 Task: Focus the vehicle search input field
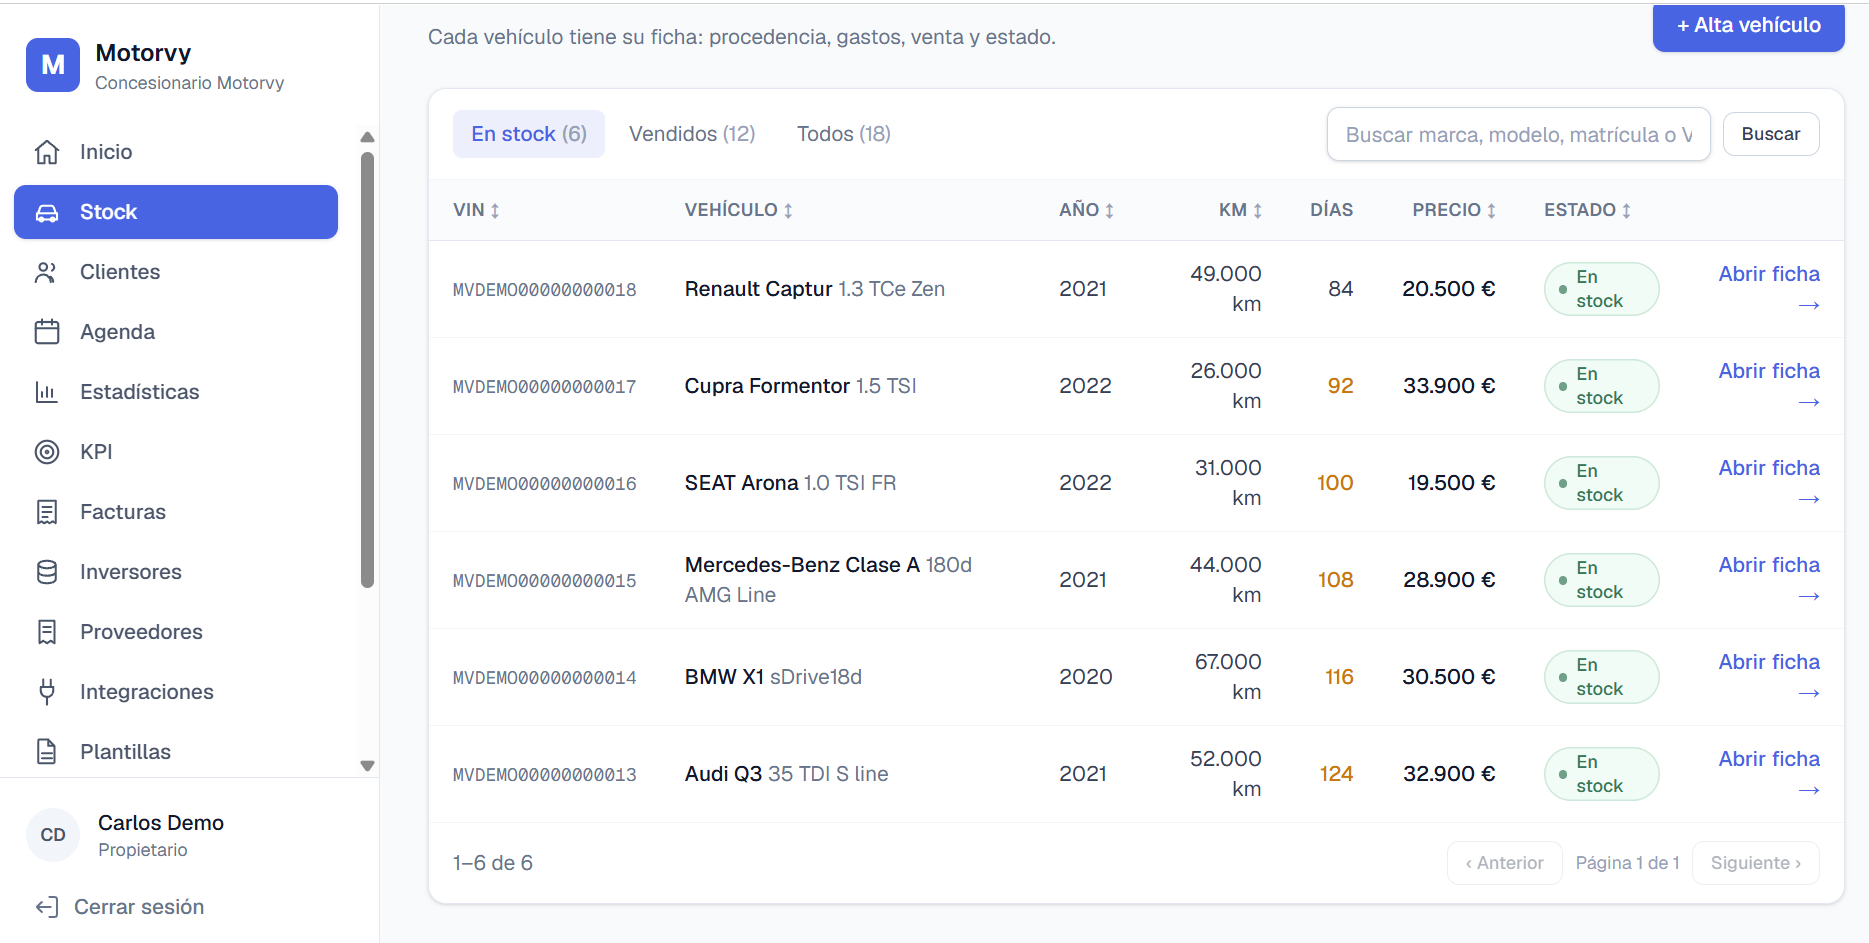1519,134
